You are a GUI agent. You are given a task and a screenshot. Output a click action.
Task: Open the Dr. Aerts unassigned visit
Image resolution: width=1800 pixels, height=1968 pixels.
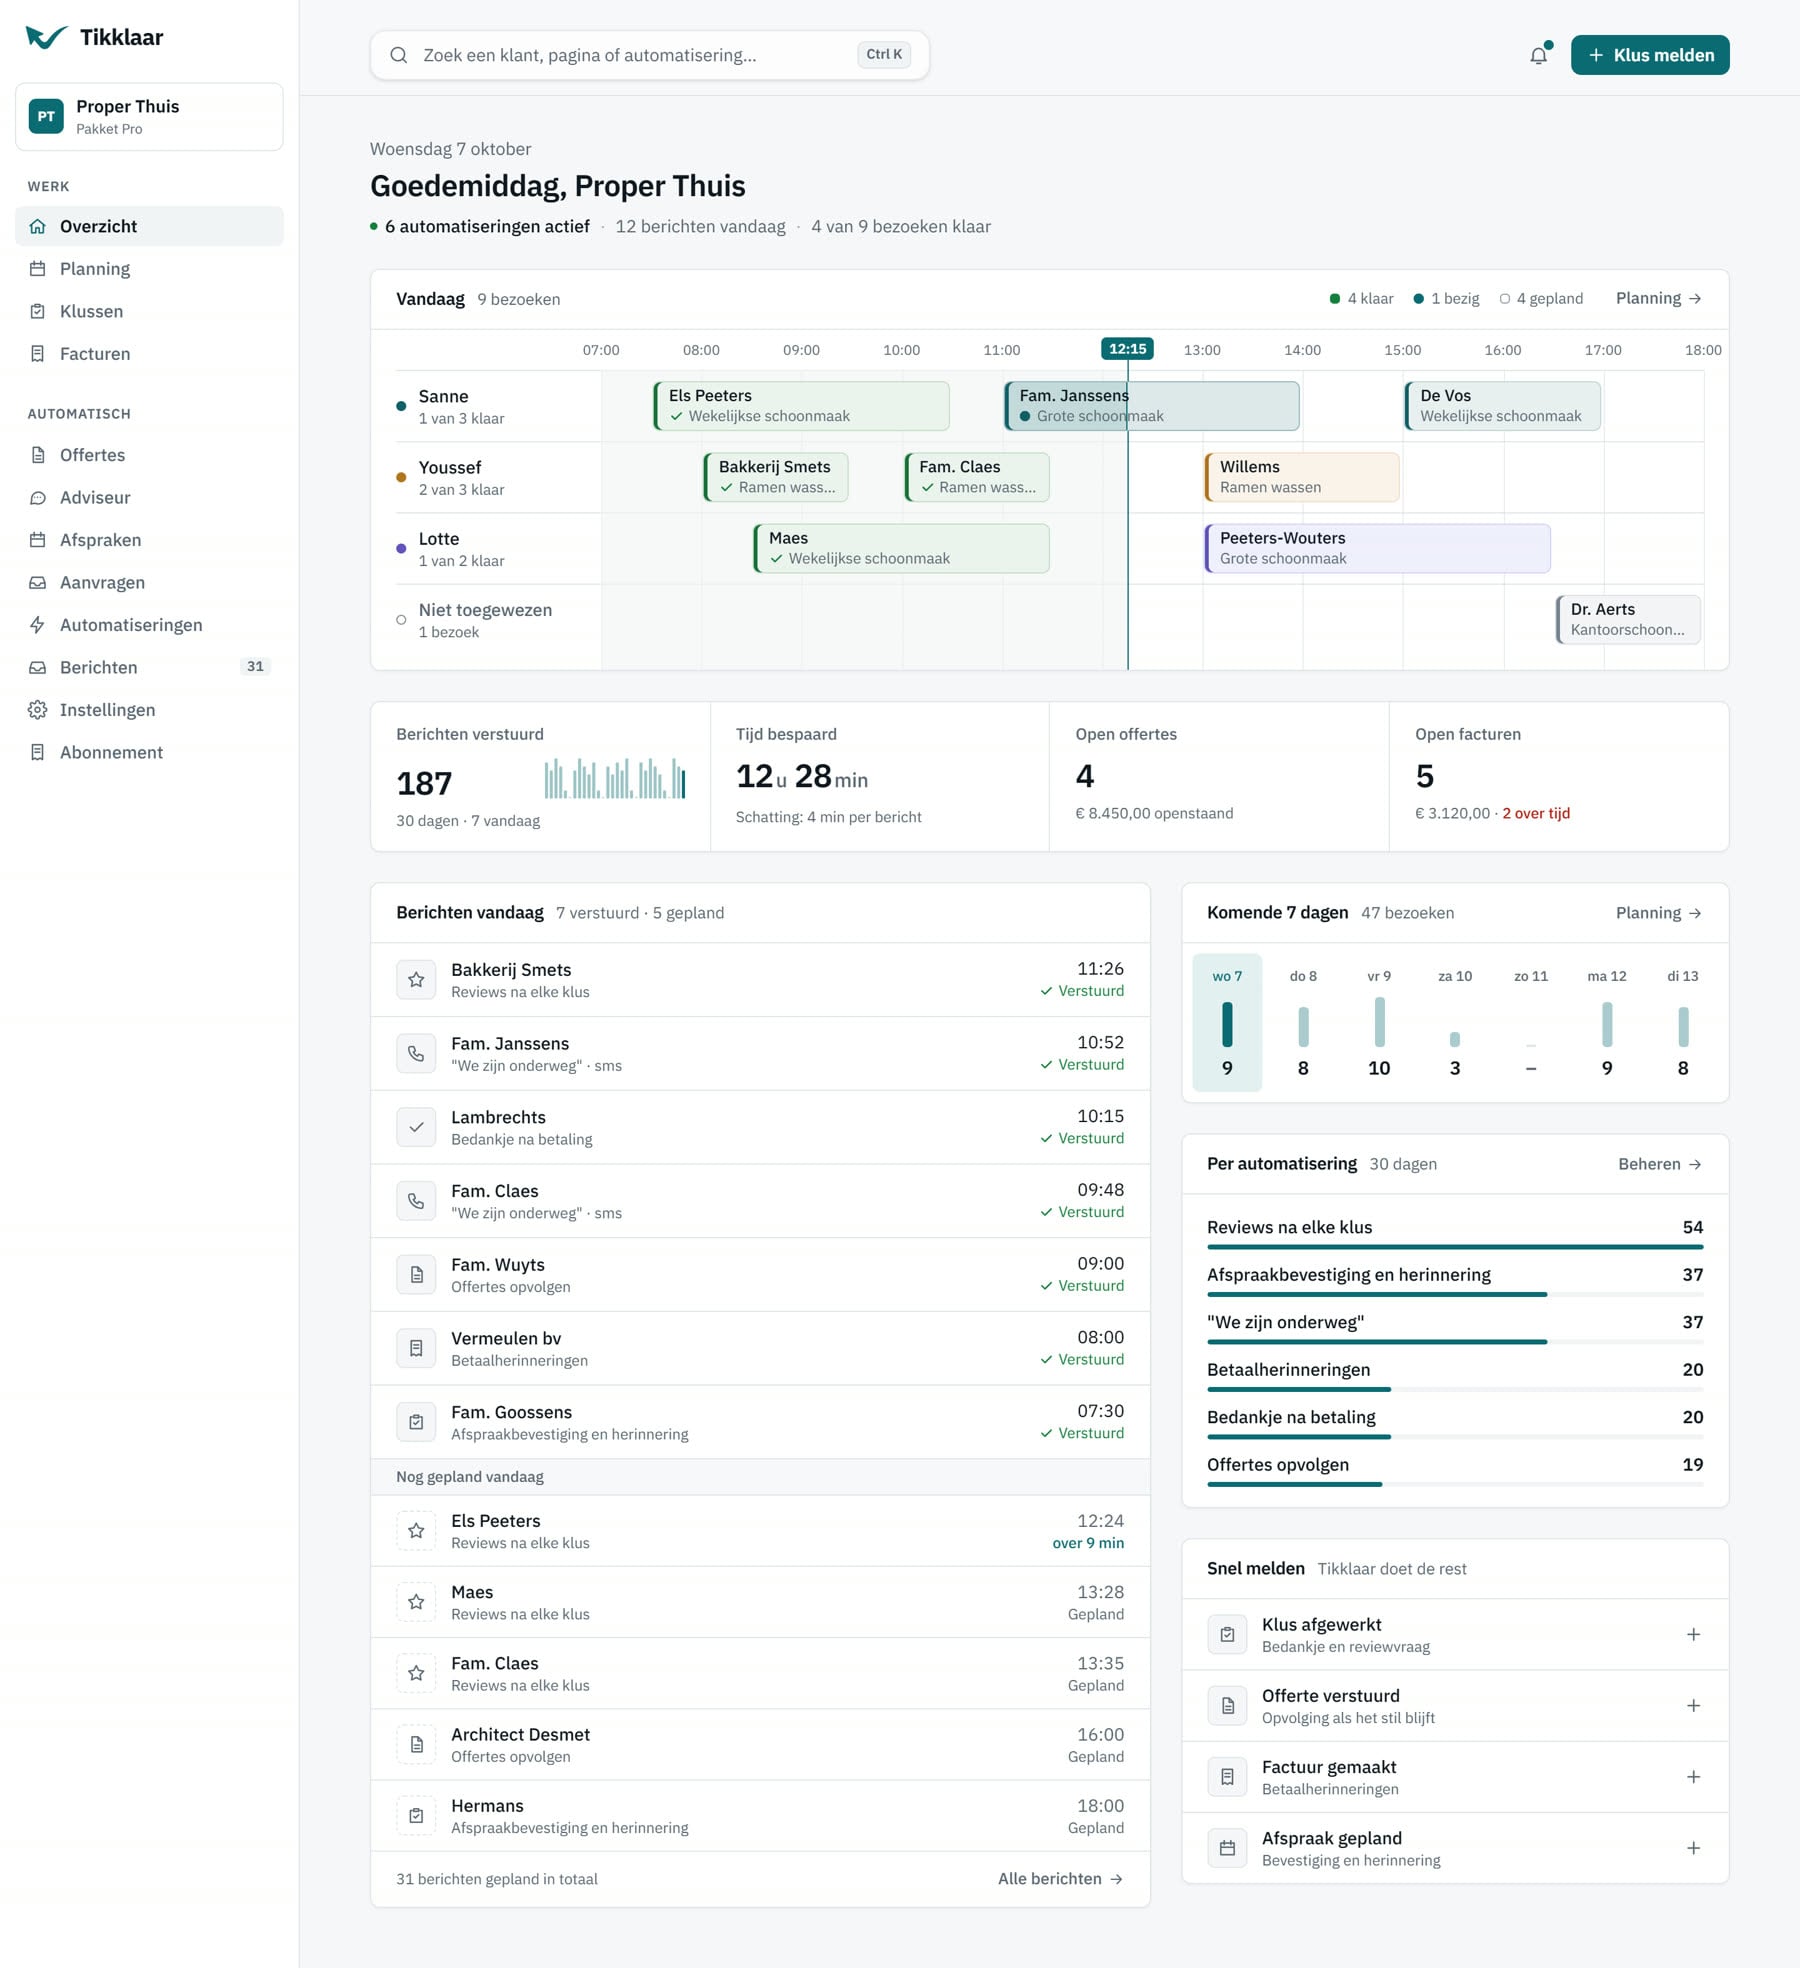[1628, 620]
